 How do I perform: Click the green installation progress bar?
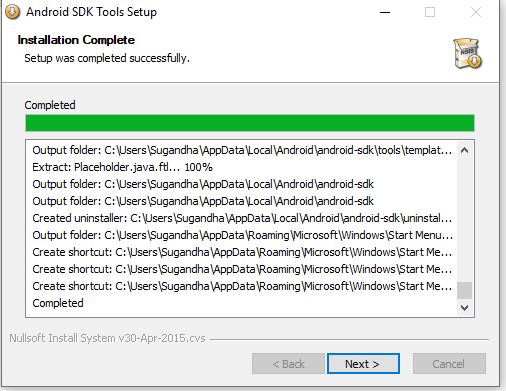point(250,123)
